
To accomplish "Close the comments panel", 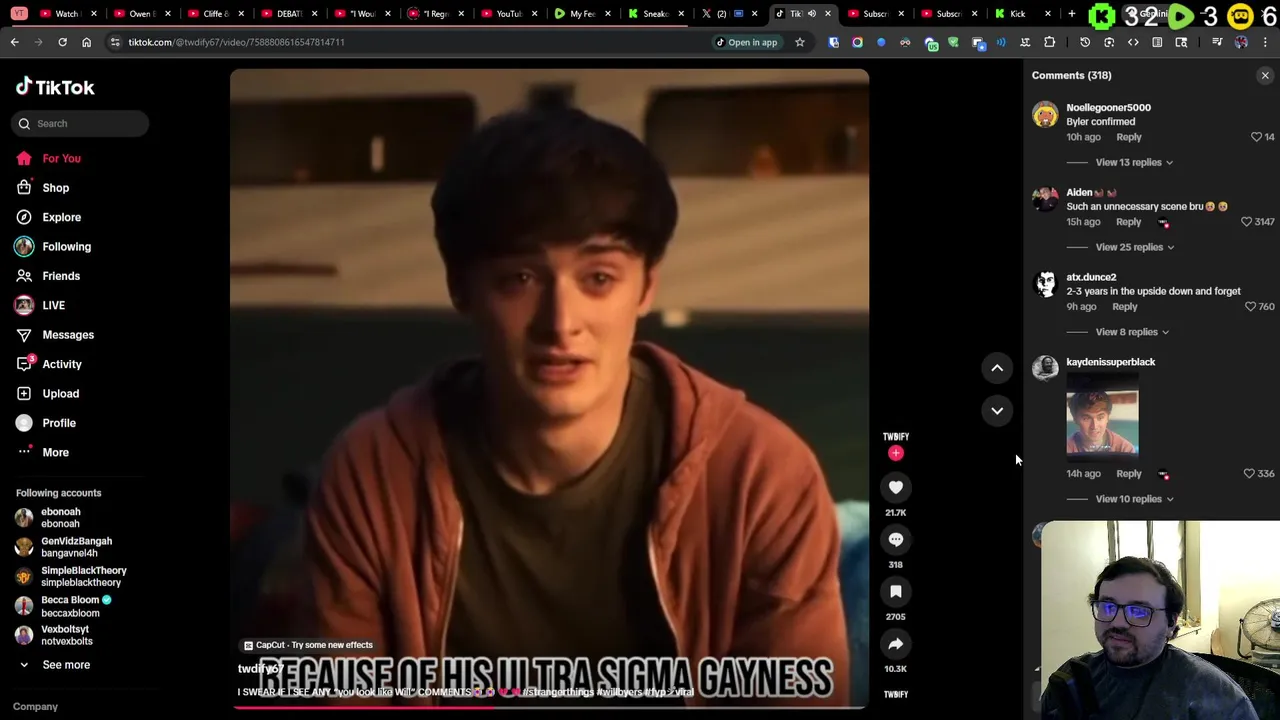I will pyautogui.click(x=1265, y=76).
